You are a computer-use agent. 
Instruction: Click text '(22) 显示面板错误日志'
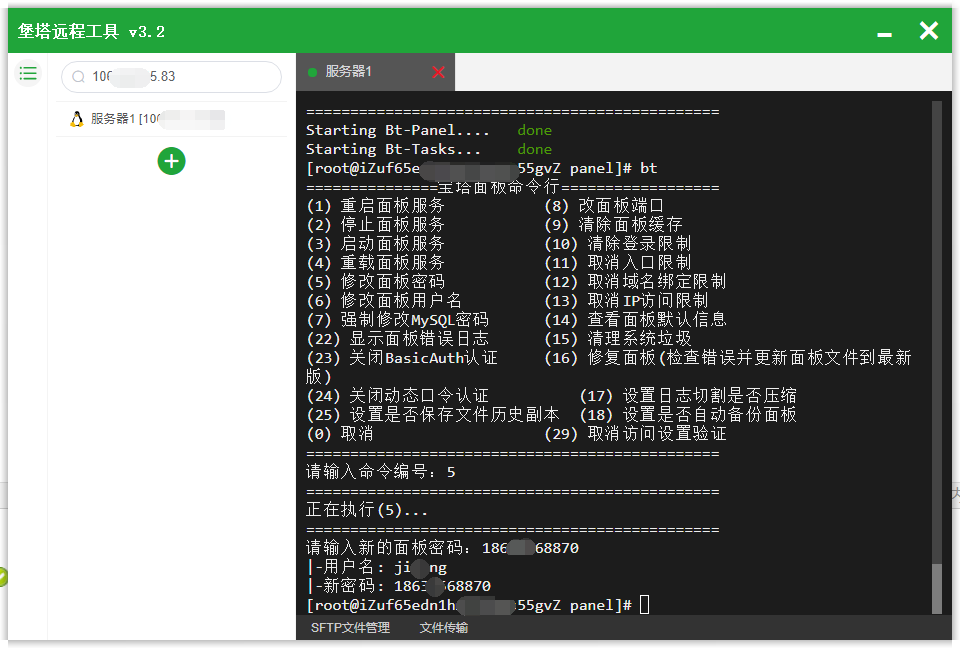point(397,339)
